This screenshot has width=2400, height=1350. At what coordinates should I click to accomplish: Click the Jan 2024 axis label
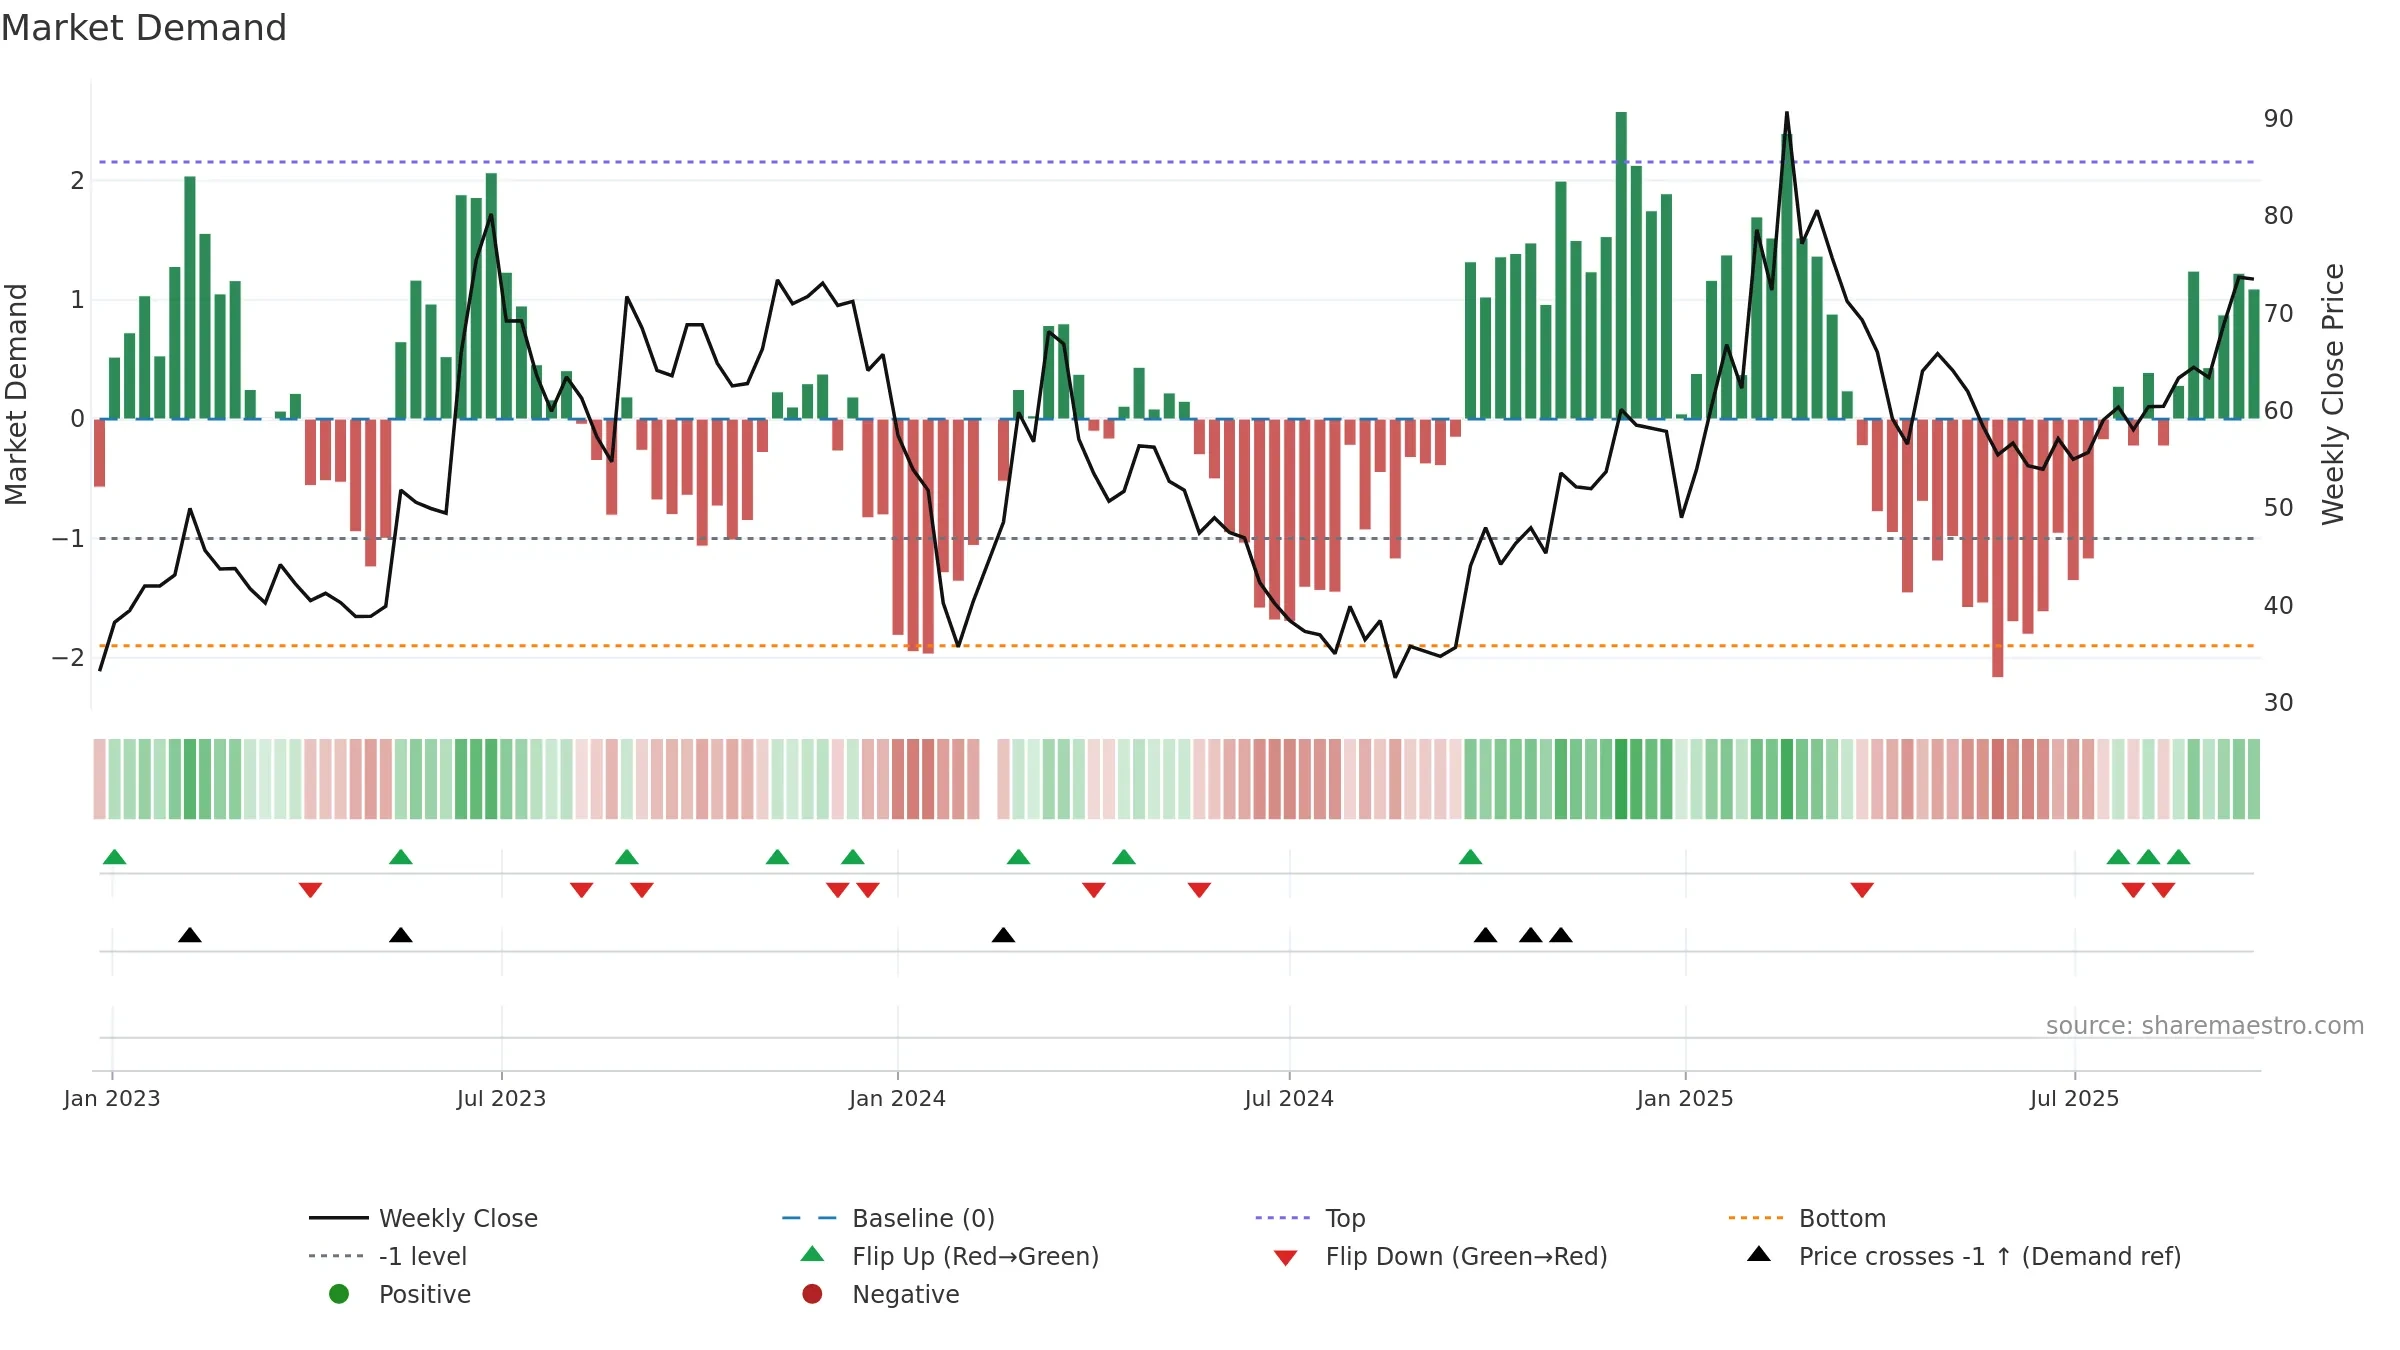coord(897,1098)
